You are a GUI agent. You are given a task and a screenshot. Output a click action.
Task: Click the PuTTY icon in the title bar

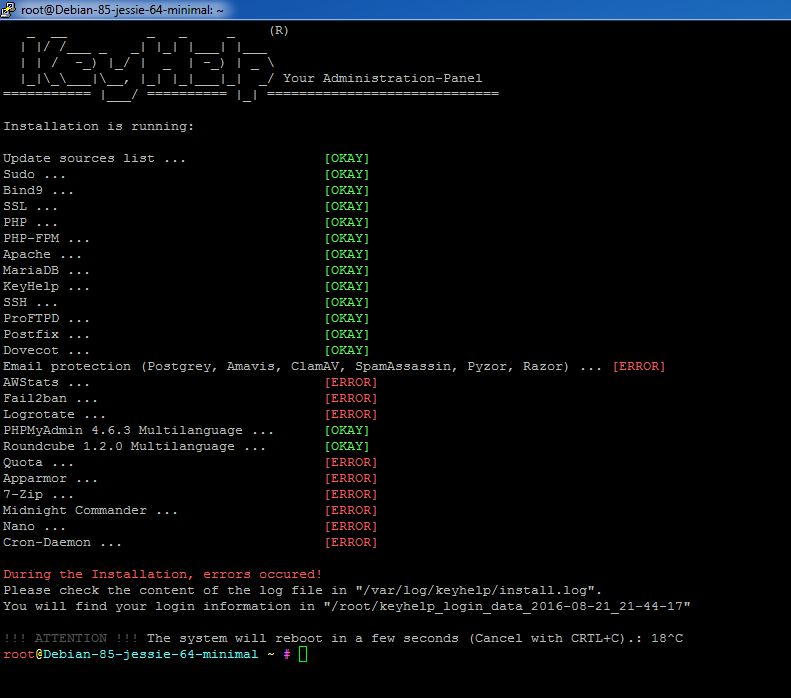pyautogui.click(x=10, y=10)
